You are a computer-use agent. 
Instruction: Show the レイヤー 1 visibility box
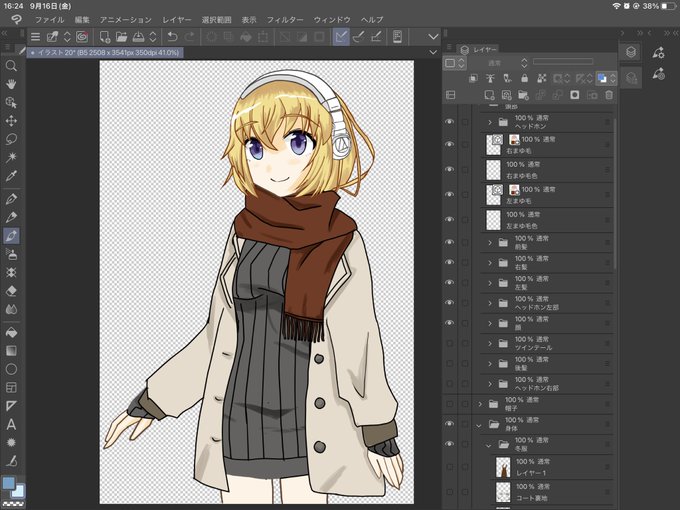point(450,467)
